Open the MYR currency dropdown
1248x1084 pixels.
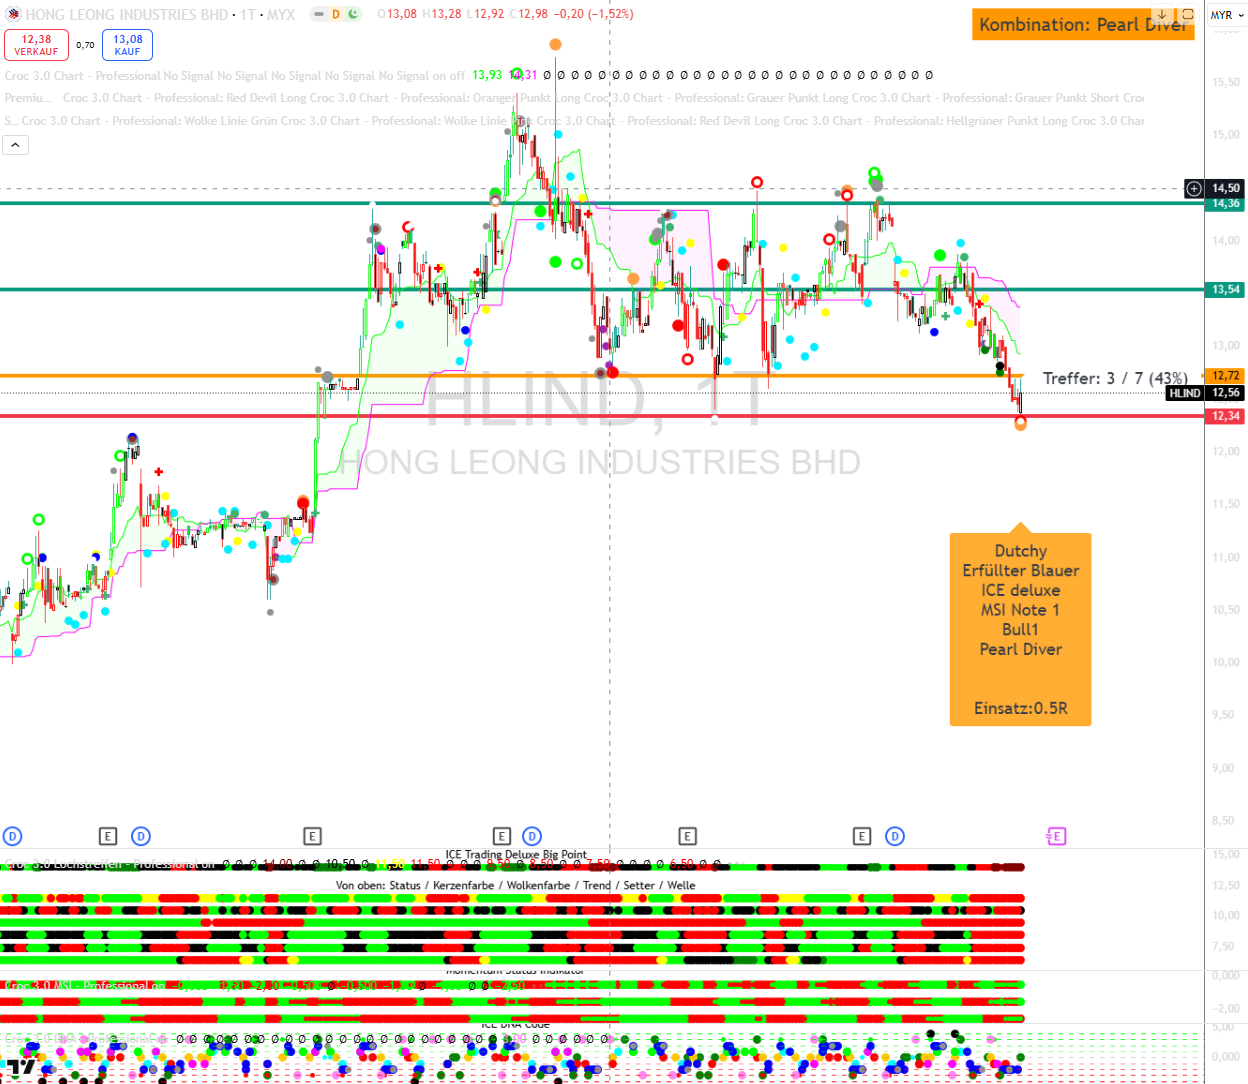(1227, 15)
